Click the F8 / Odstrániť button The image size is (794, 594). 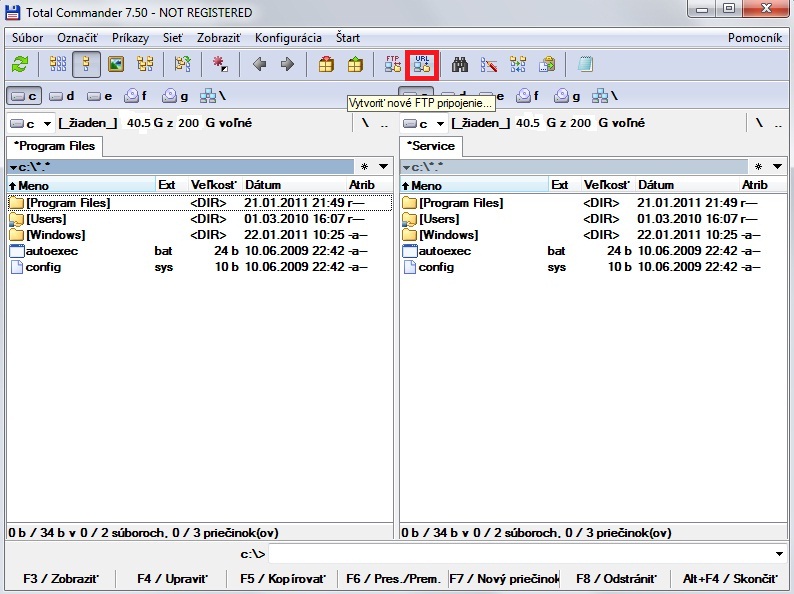(x=616, y=578)
